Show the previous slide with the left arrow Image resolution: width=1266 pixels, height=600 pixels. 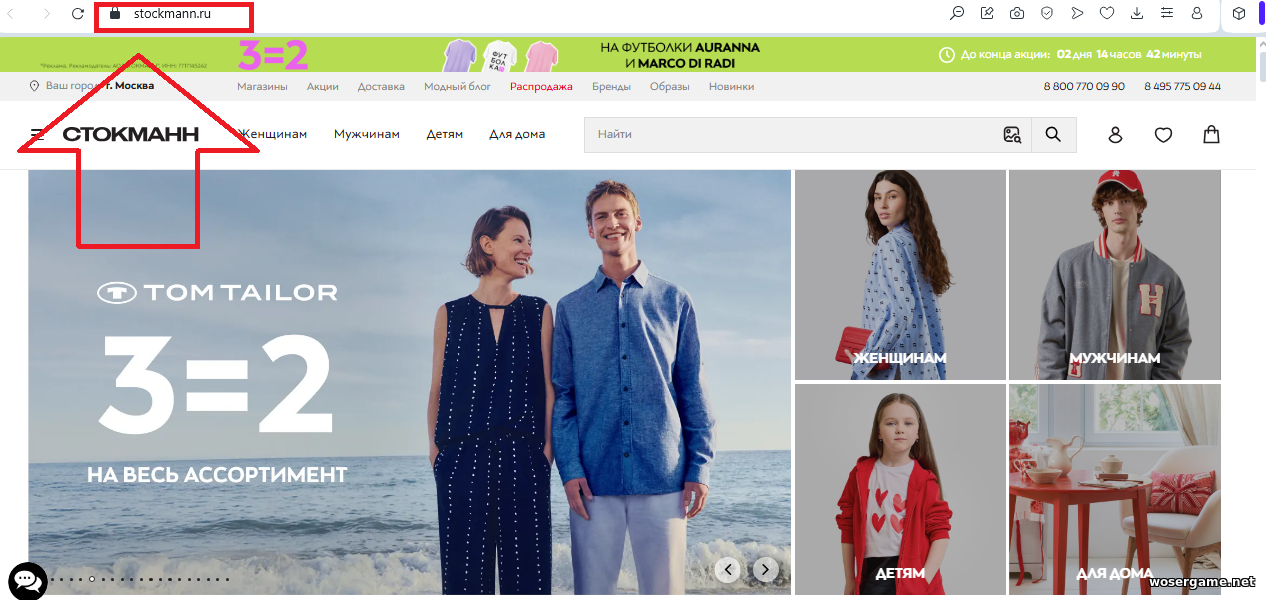pos(727,569)
